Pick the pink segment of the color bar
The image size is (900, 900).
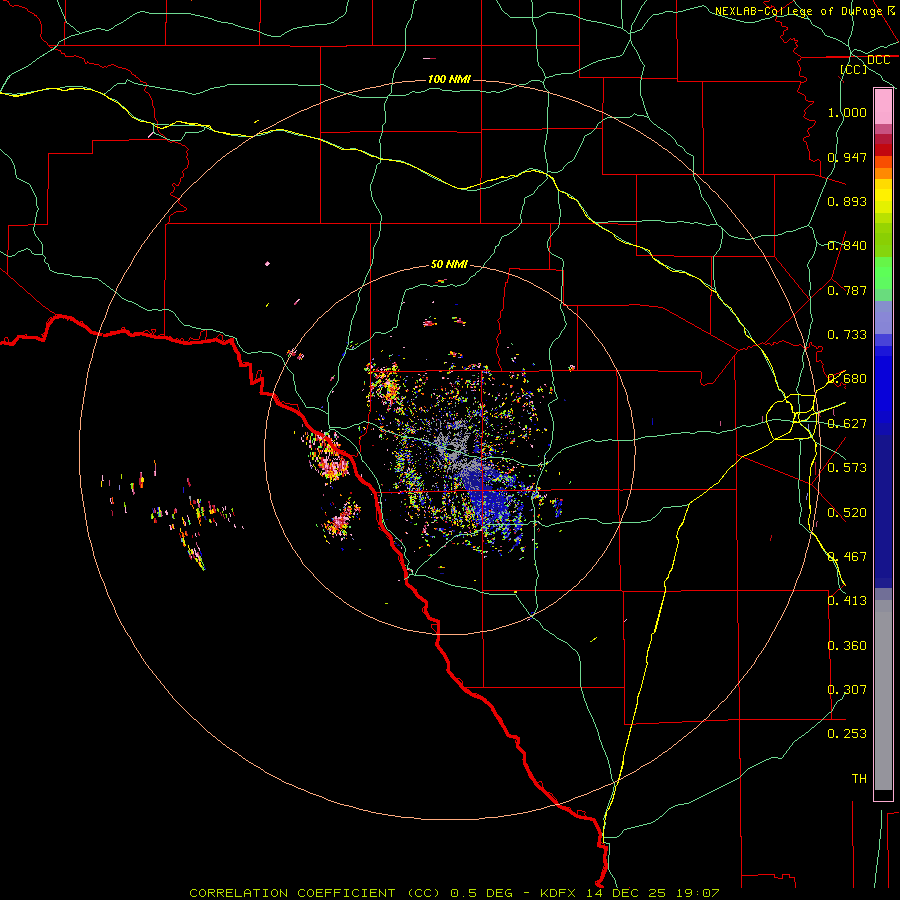(883, 107)
